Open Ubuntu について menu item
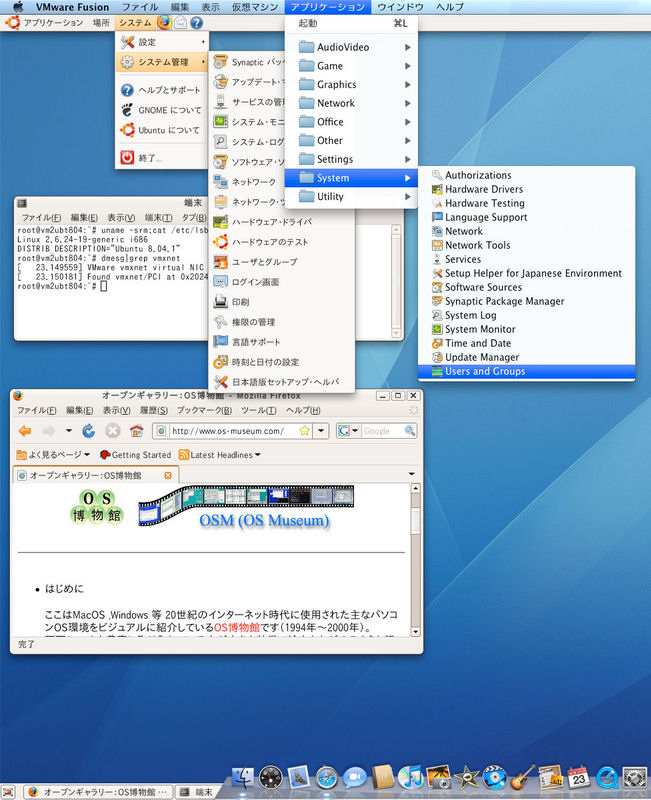The width and height of the screenshot is (651, 800). tap(162, 130)
